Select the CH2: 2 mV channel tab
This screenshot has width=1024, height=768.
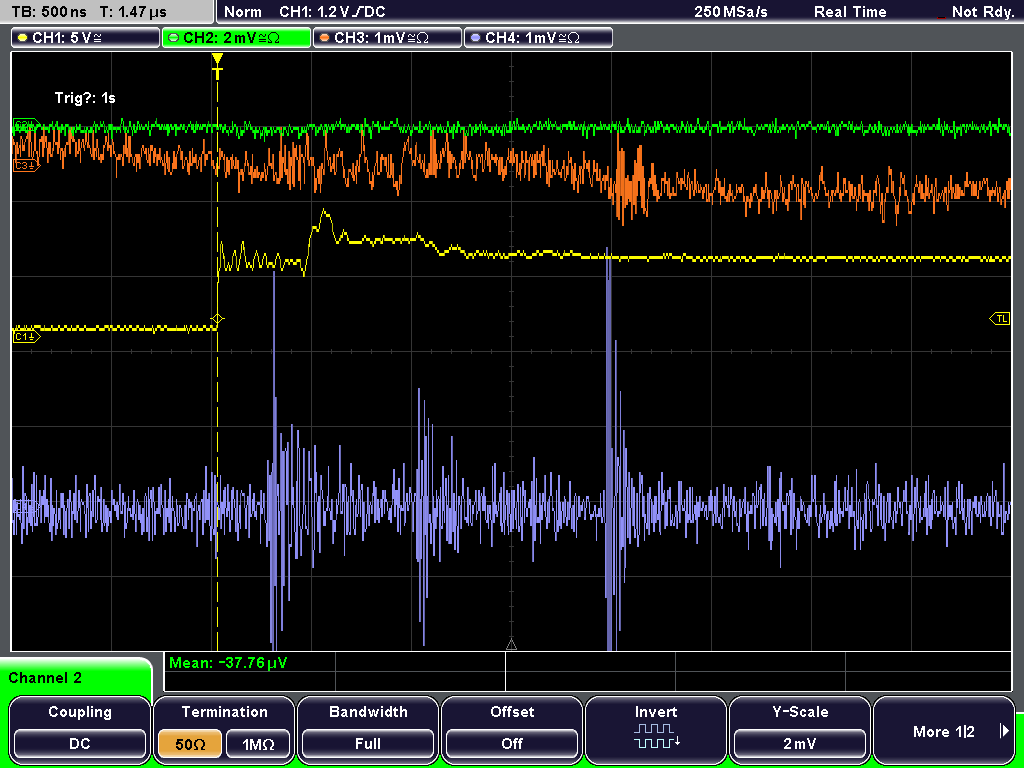(x=236, y=38)
